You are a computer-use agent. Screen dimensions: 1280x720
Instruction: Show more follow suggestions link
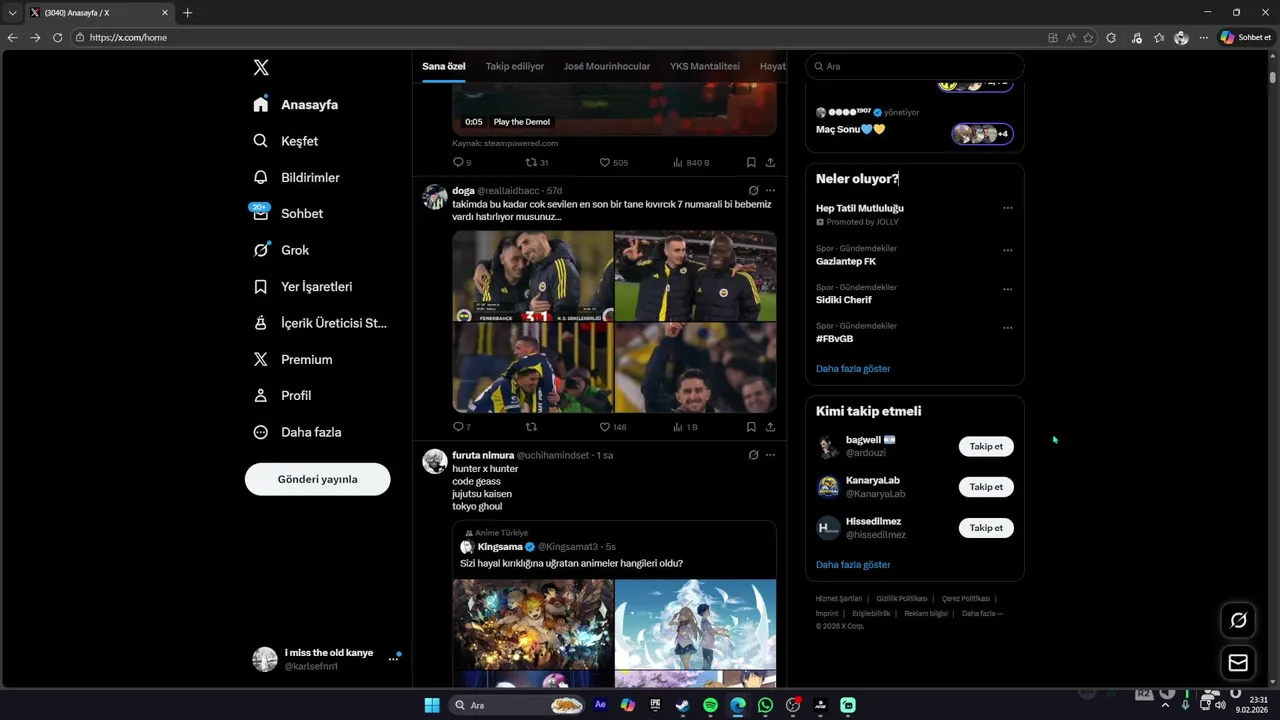pos(853,565)
